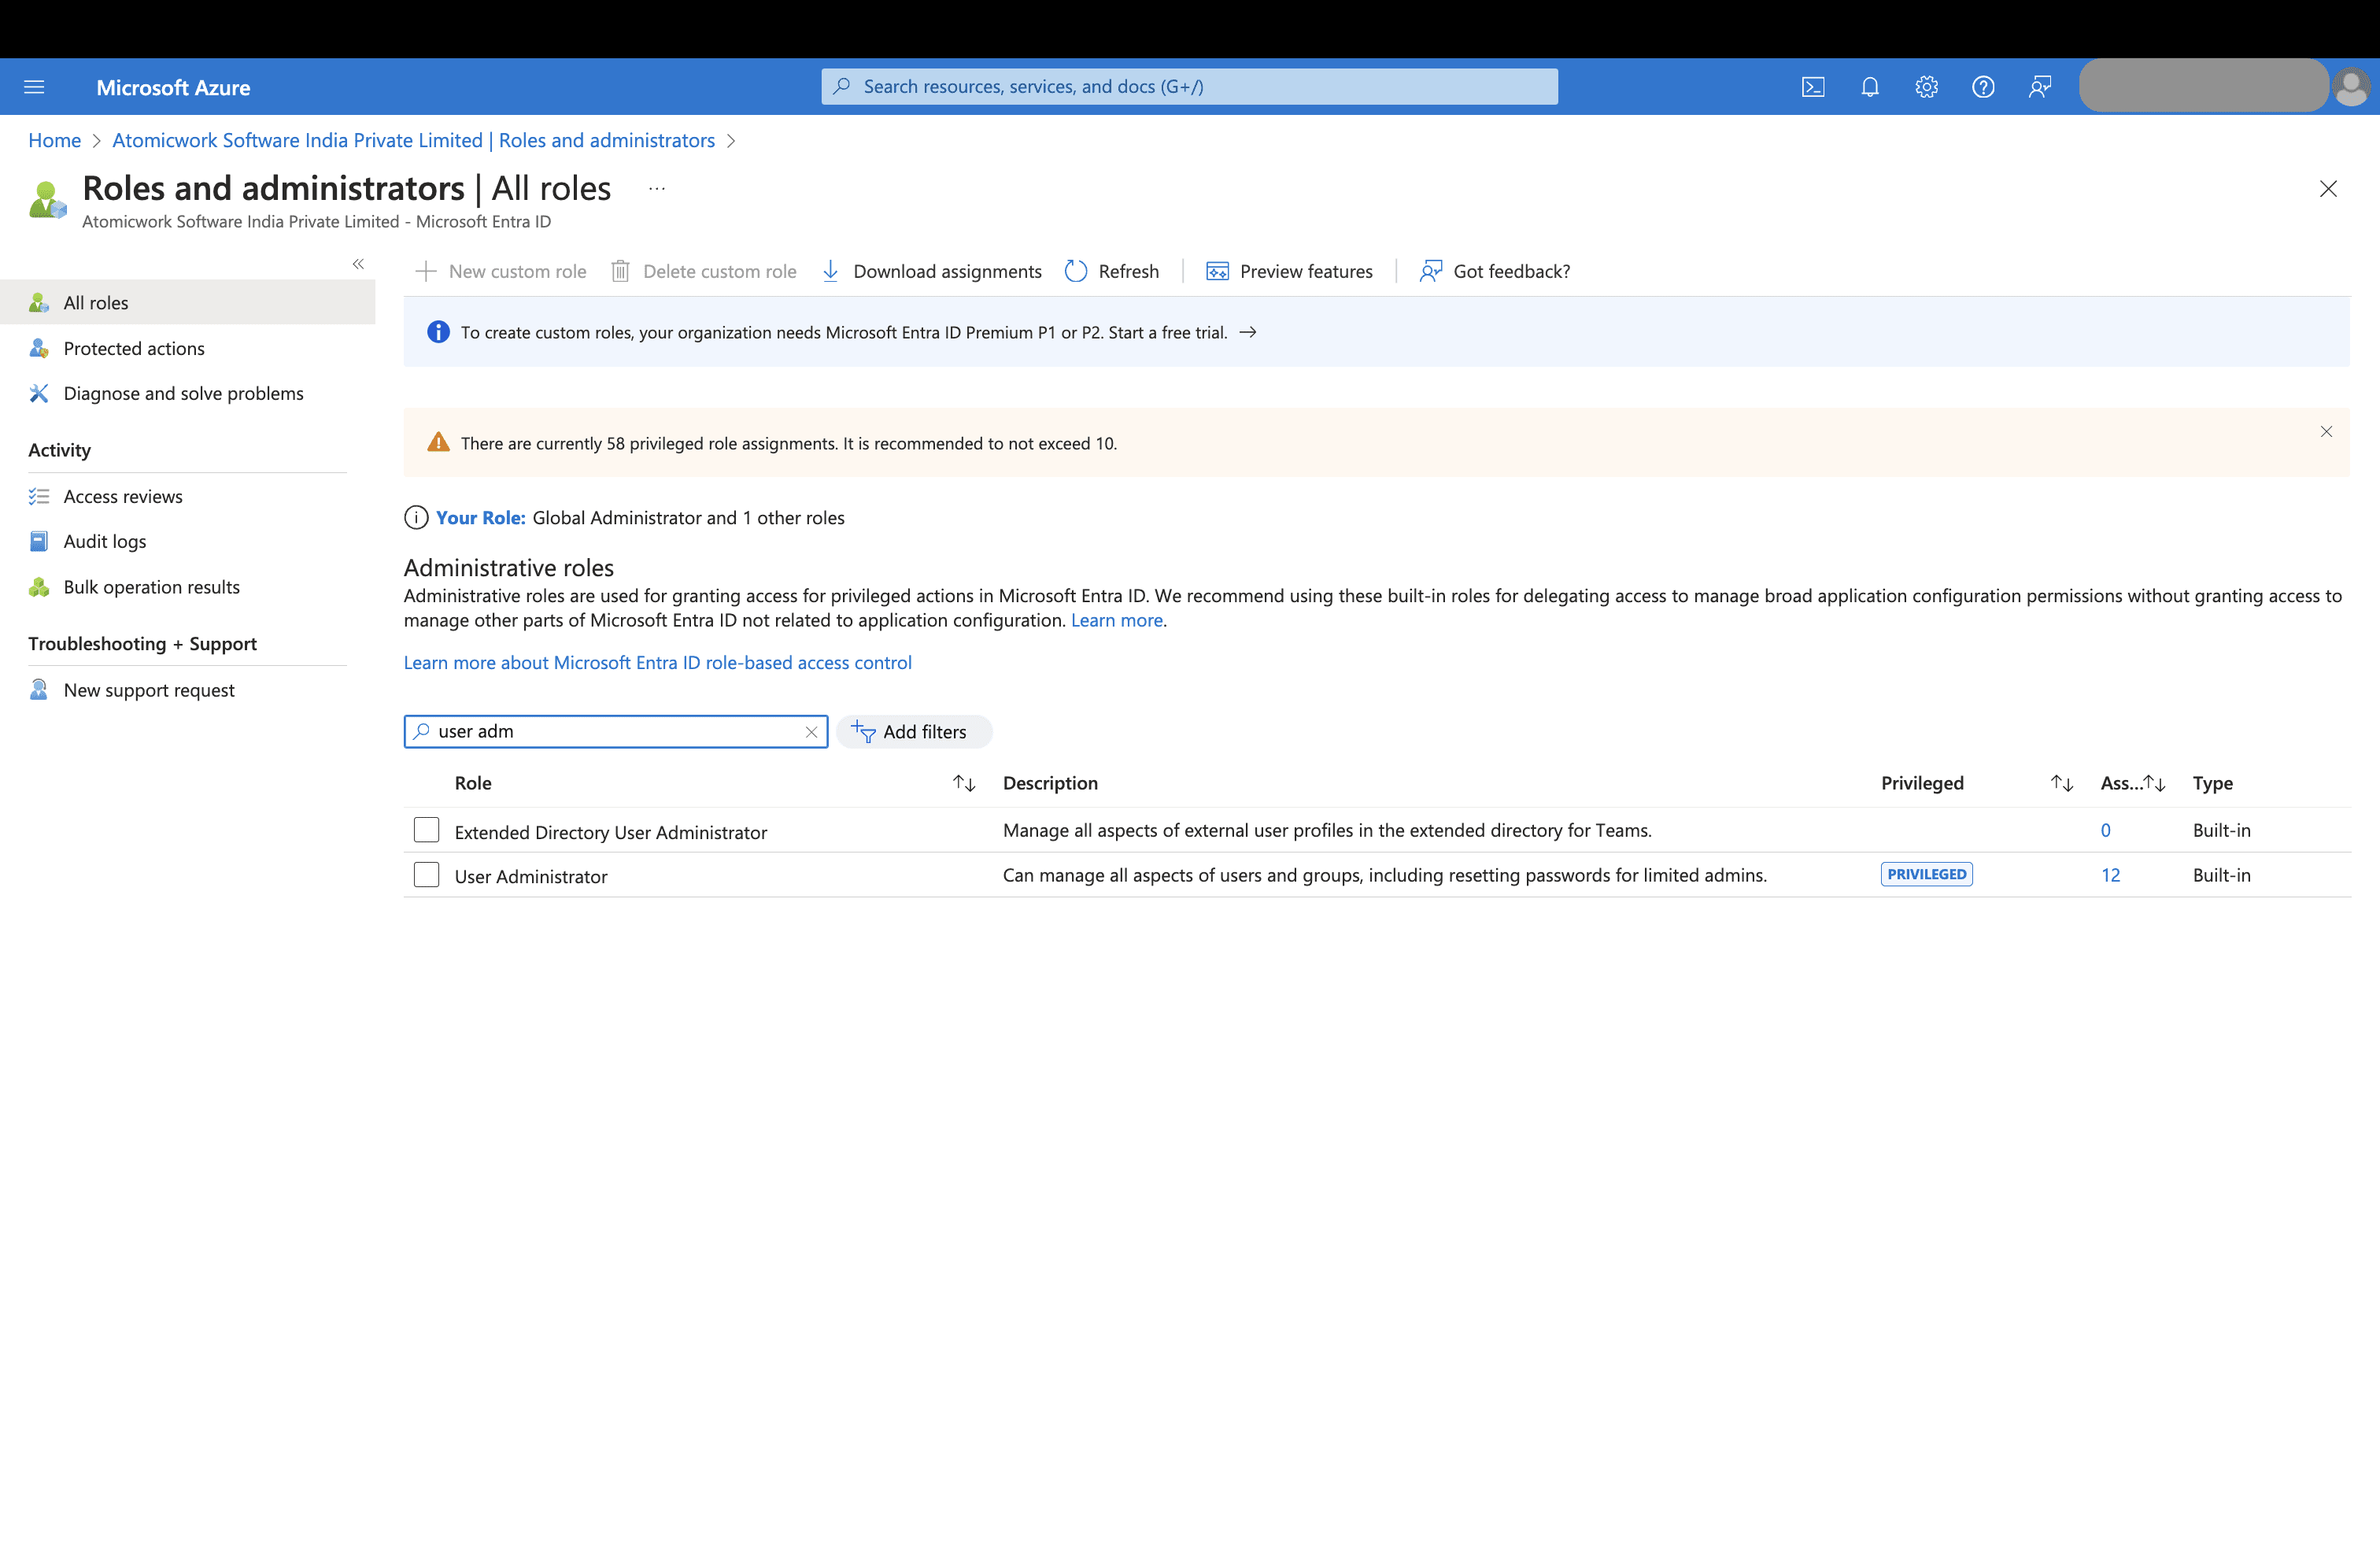The height and width of the screenshot is (1546, 2380).
Task: Dismiss the privileged role assignments warning
Action: point(2326,432)
